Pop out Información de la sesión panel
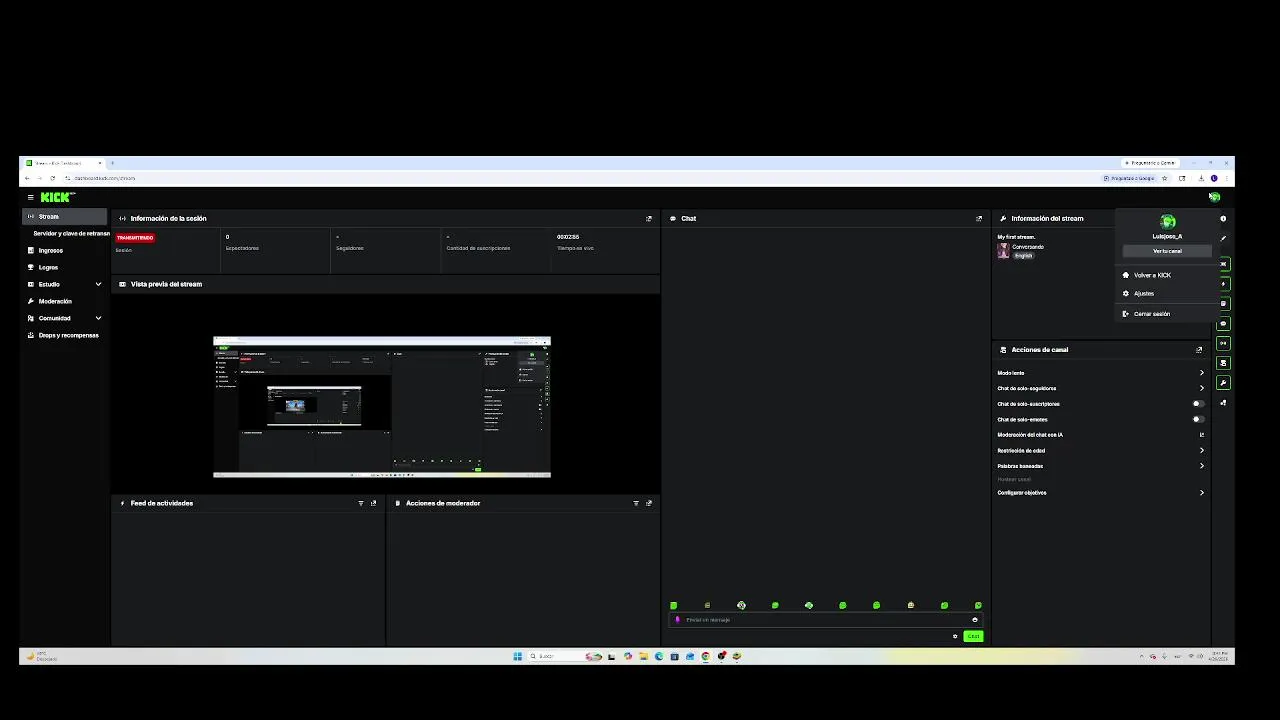This screenshot has height=720, width=1280. tap(649, 218)
